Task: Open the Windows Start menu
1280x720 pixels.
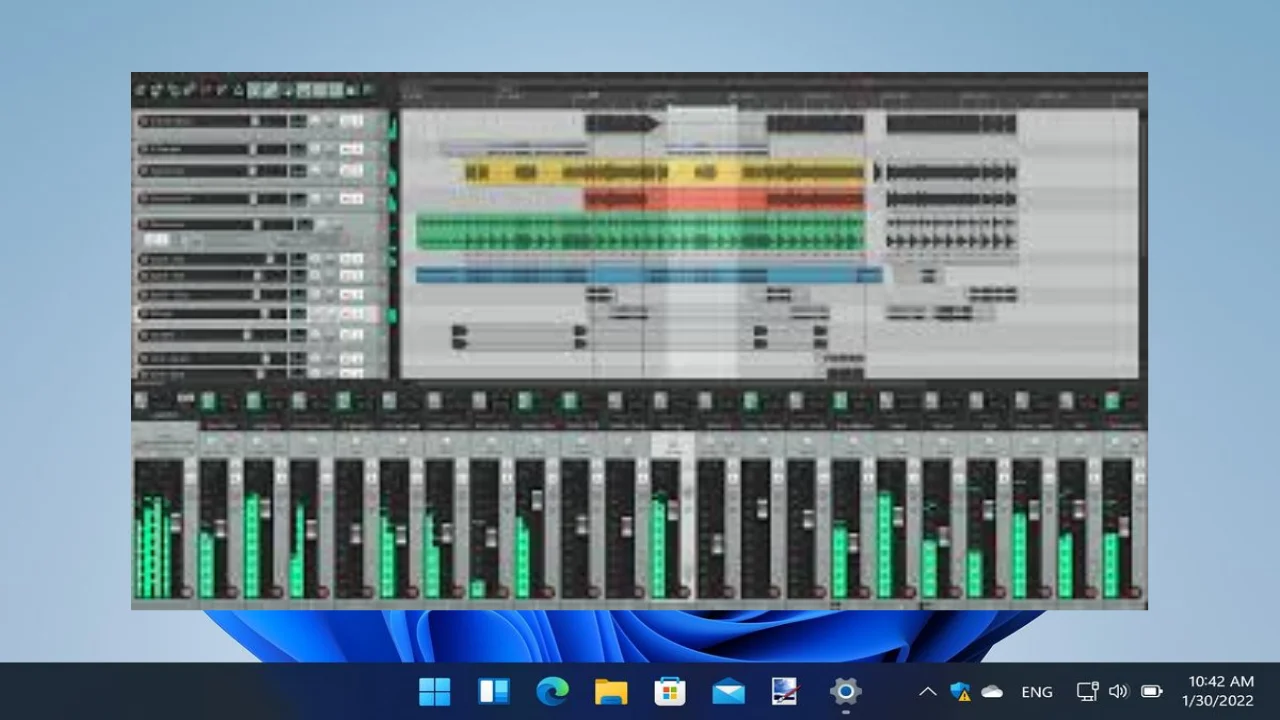Action: pyautogui.click(x=435, y=691)
